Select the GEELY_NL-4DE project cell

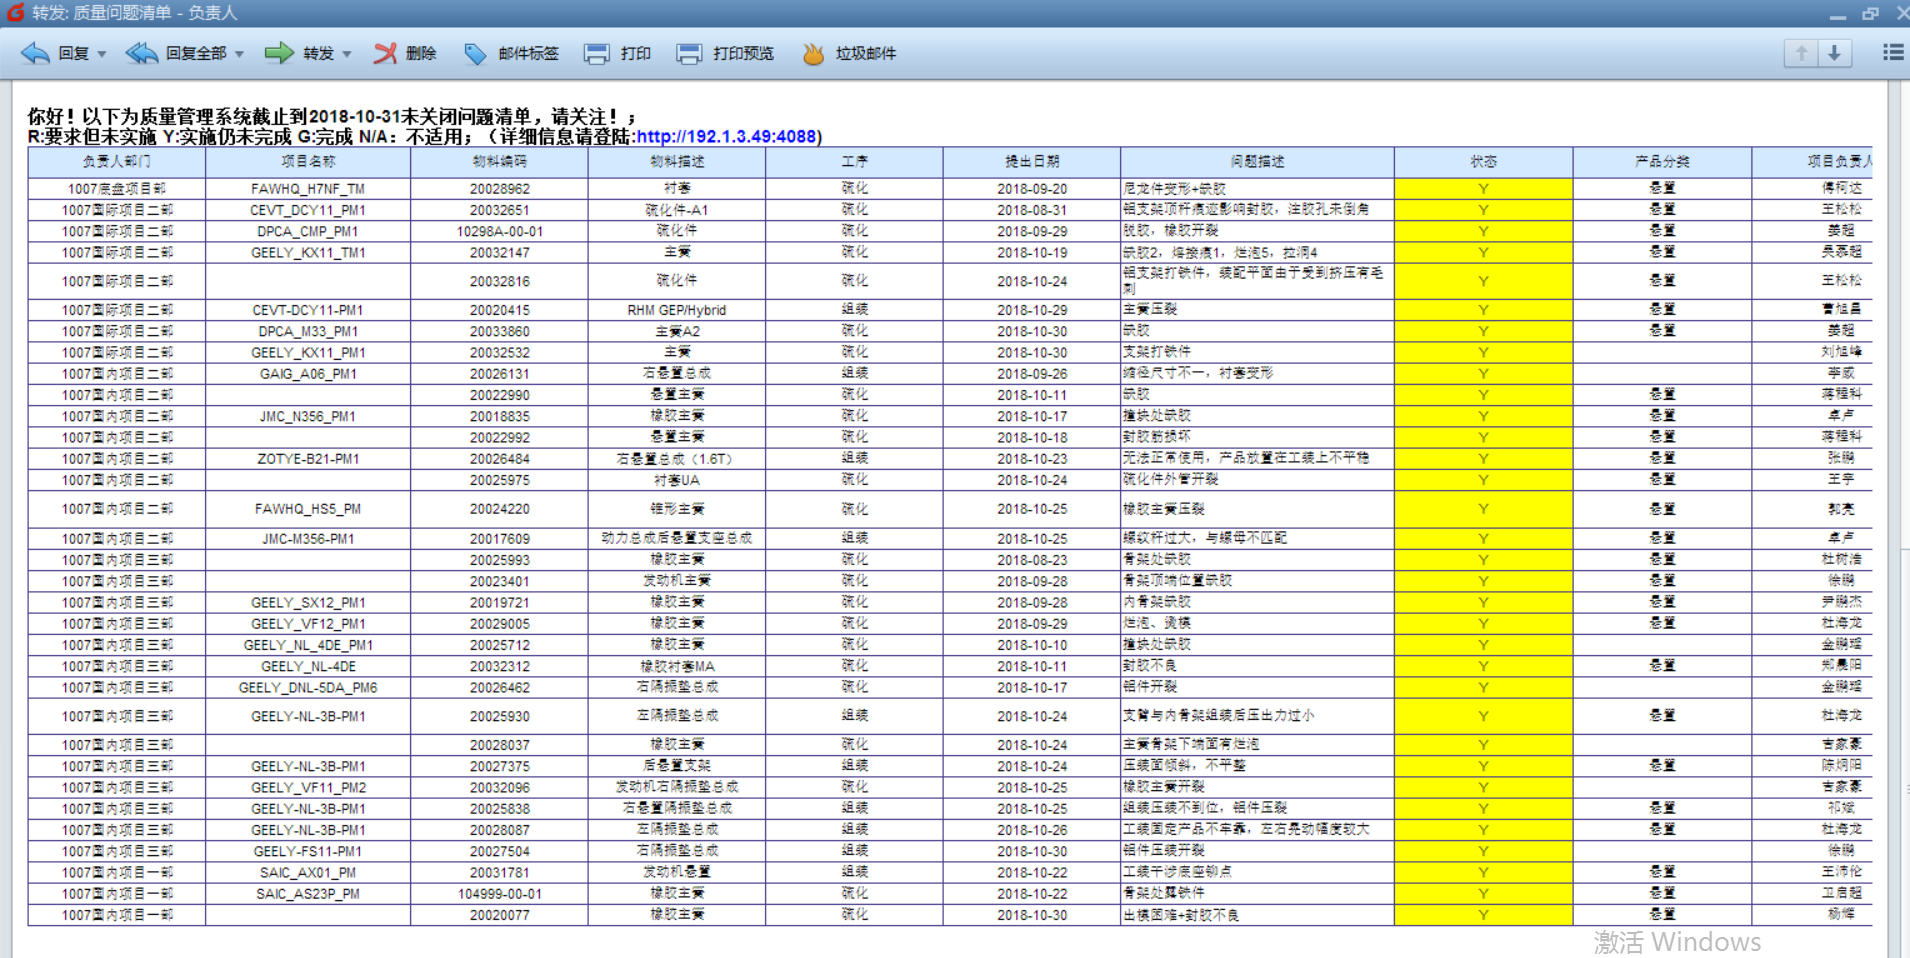[x=308, y=667]
